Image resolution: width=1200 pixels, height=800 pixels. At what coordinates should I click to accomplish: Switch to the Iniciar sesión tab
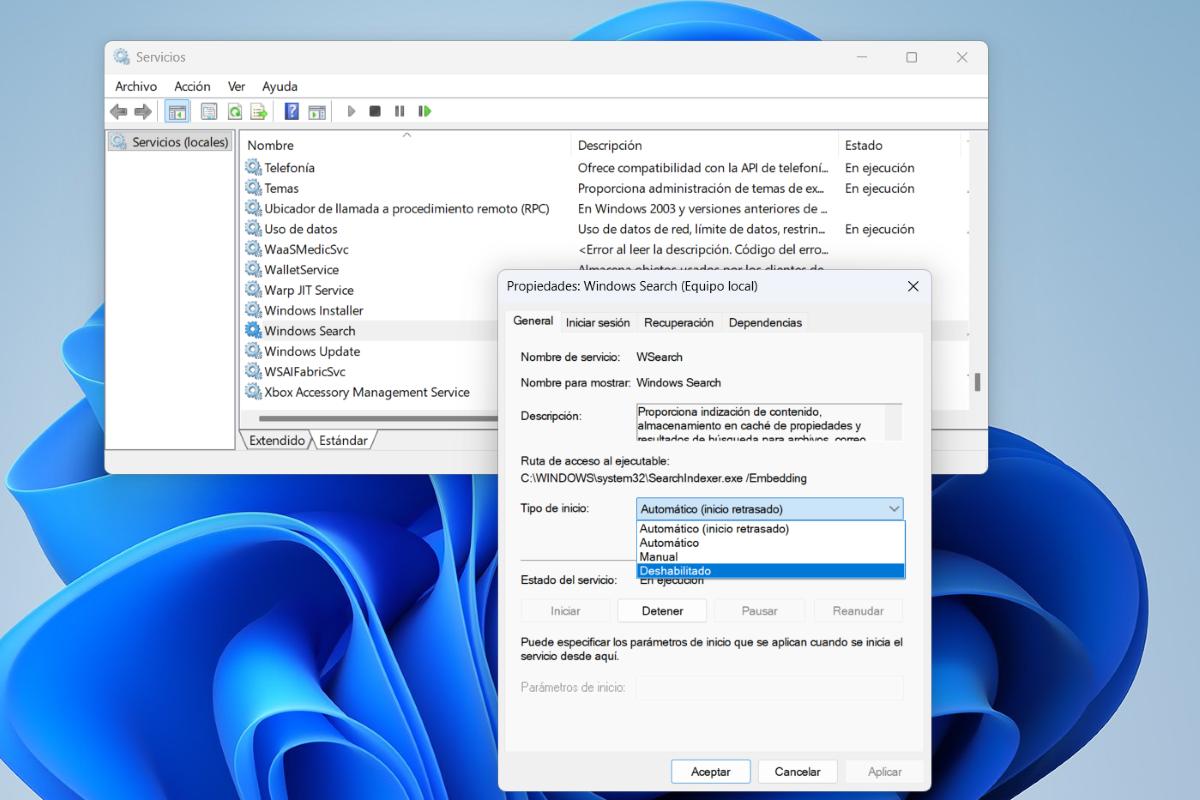[x=598, y=322]
